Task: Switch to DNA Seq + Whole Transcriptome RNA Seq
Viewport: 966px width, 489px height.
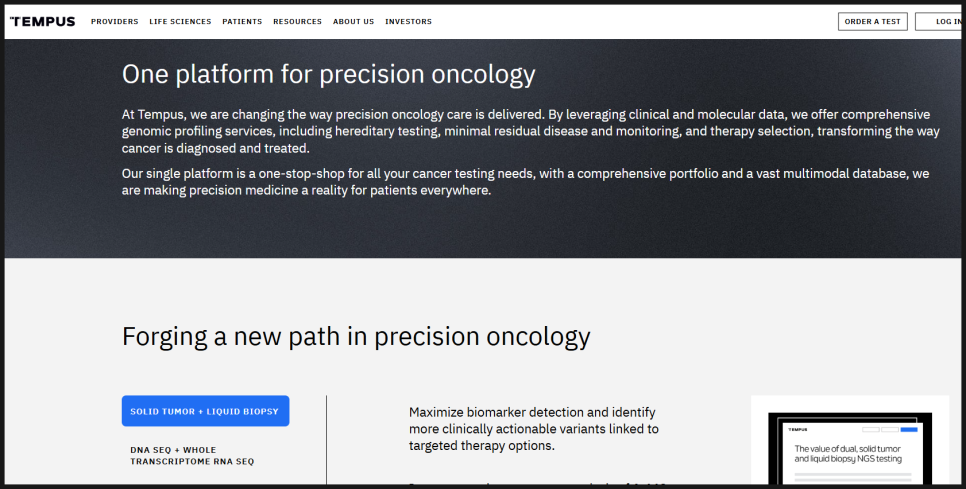Action: click(x=192, y=456)
